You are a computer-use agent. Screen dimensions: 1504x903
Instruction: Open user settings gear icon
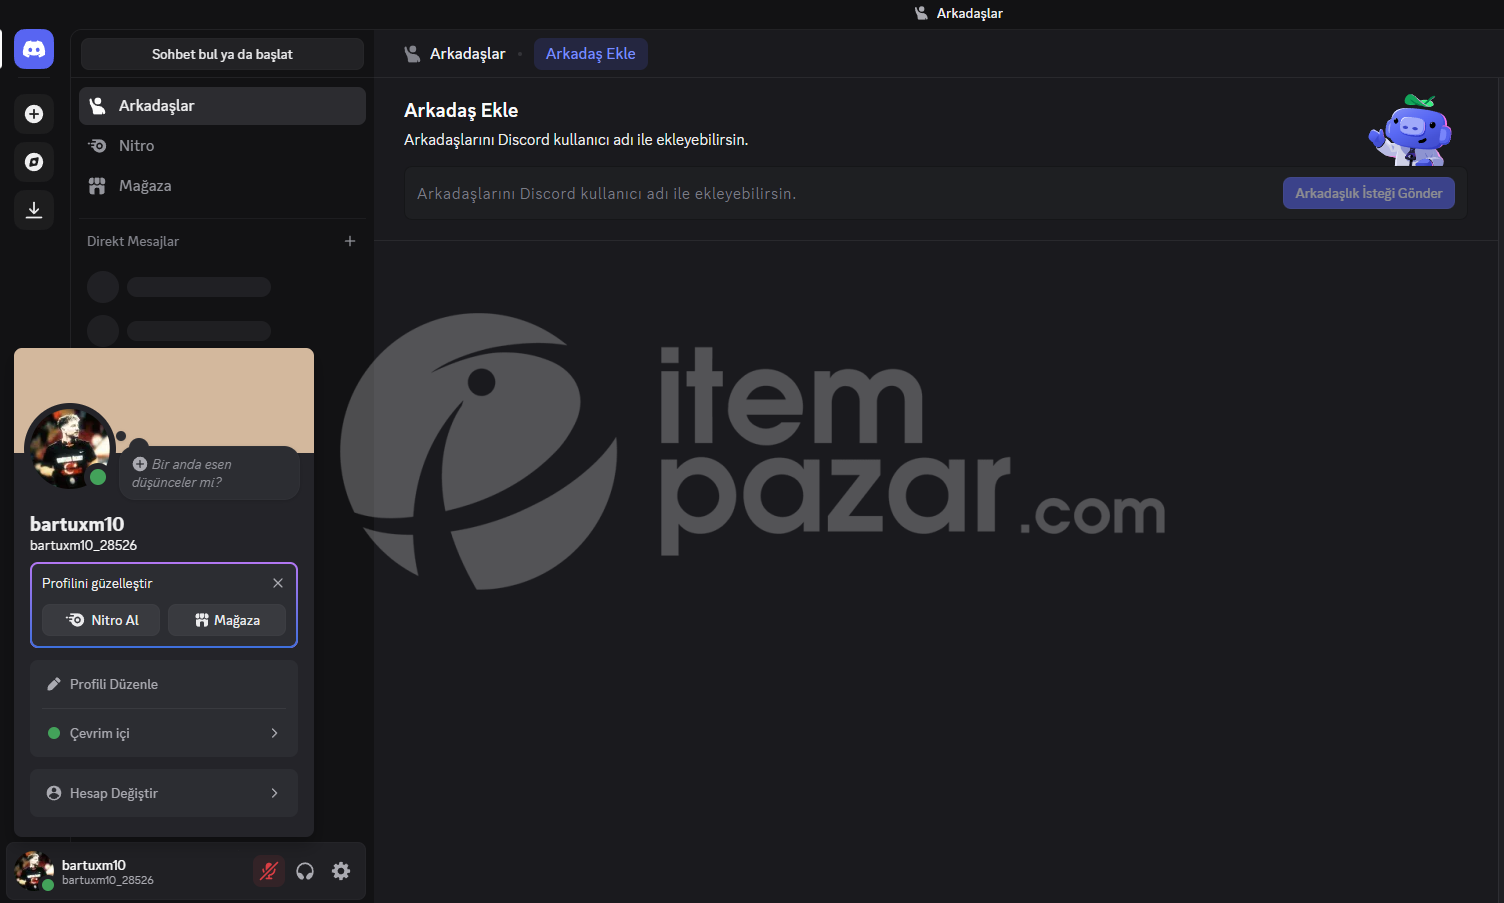click(341, 871)
